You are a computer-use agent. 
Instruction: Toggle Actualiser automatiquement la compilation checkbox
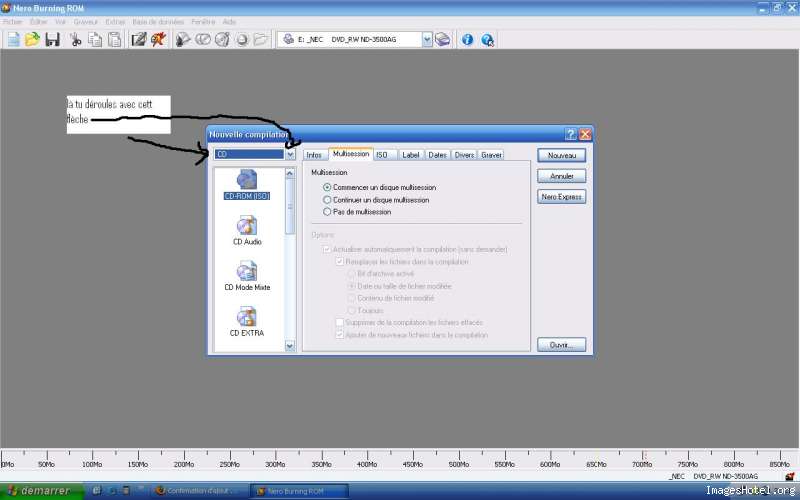tap(327, 249)
